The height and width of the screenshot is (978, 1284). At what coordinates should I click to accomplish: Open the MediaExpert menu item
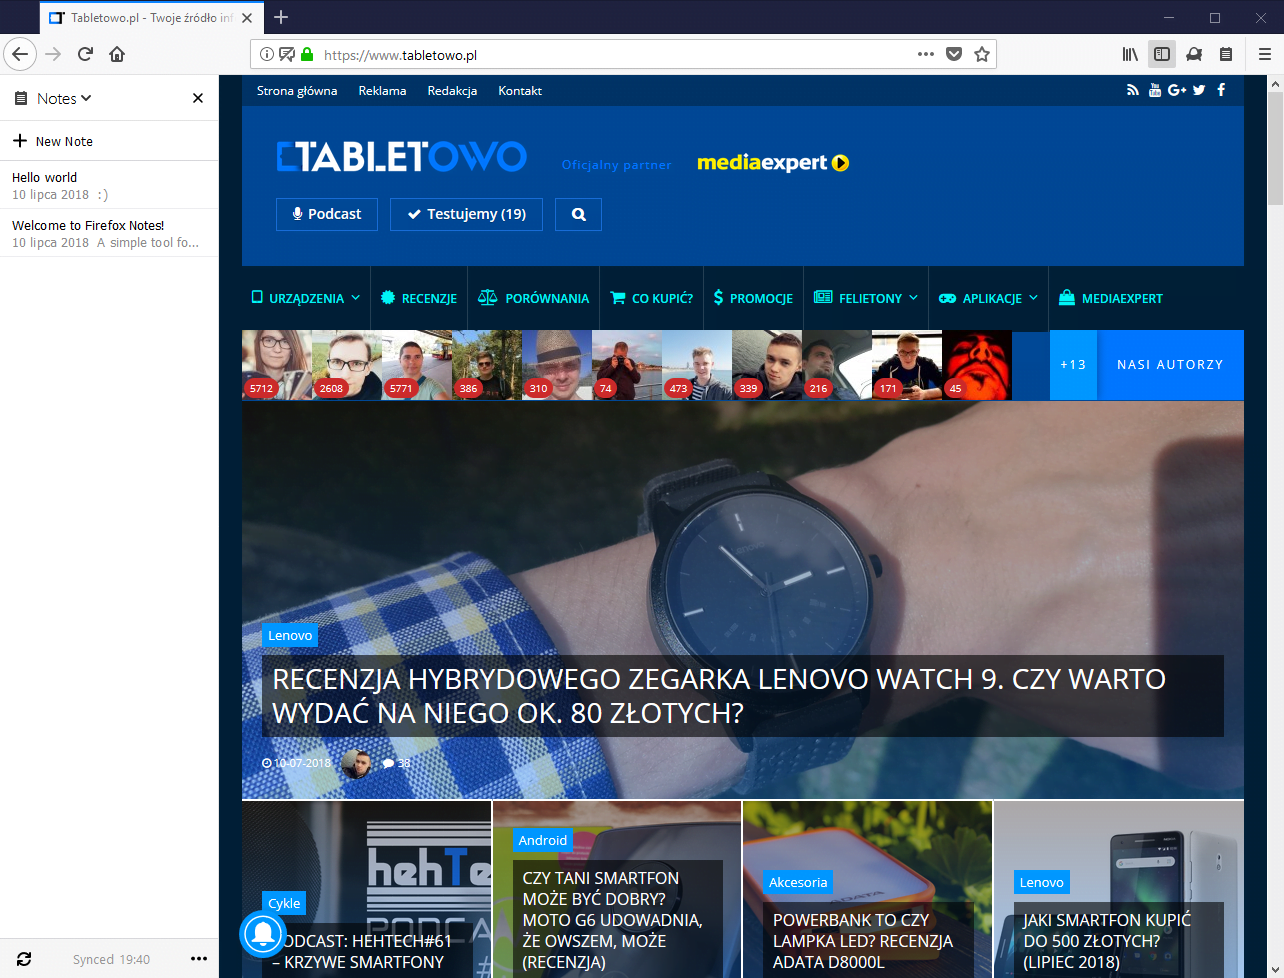1110,298
